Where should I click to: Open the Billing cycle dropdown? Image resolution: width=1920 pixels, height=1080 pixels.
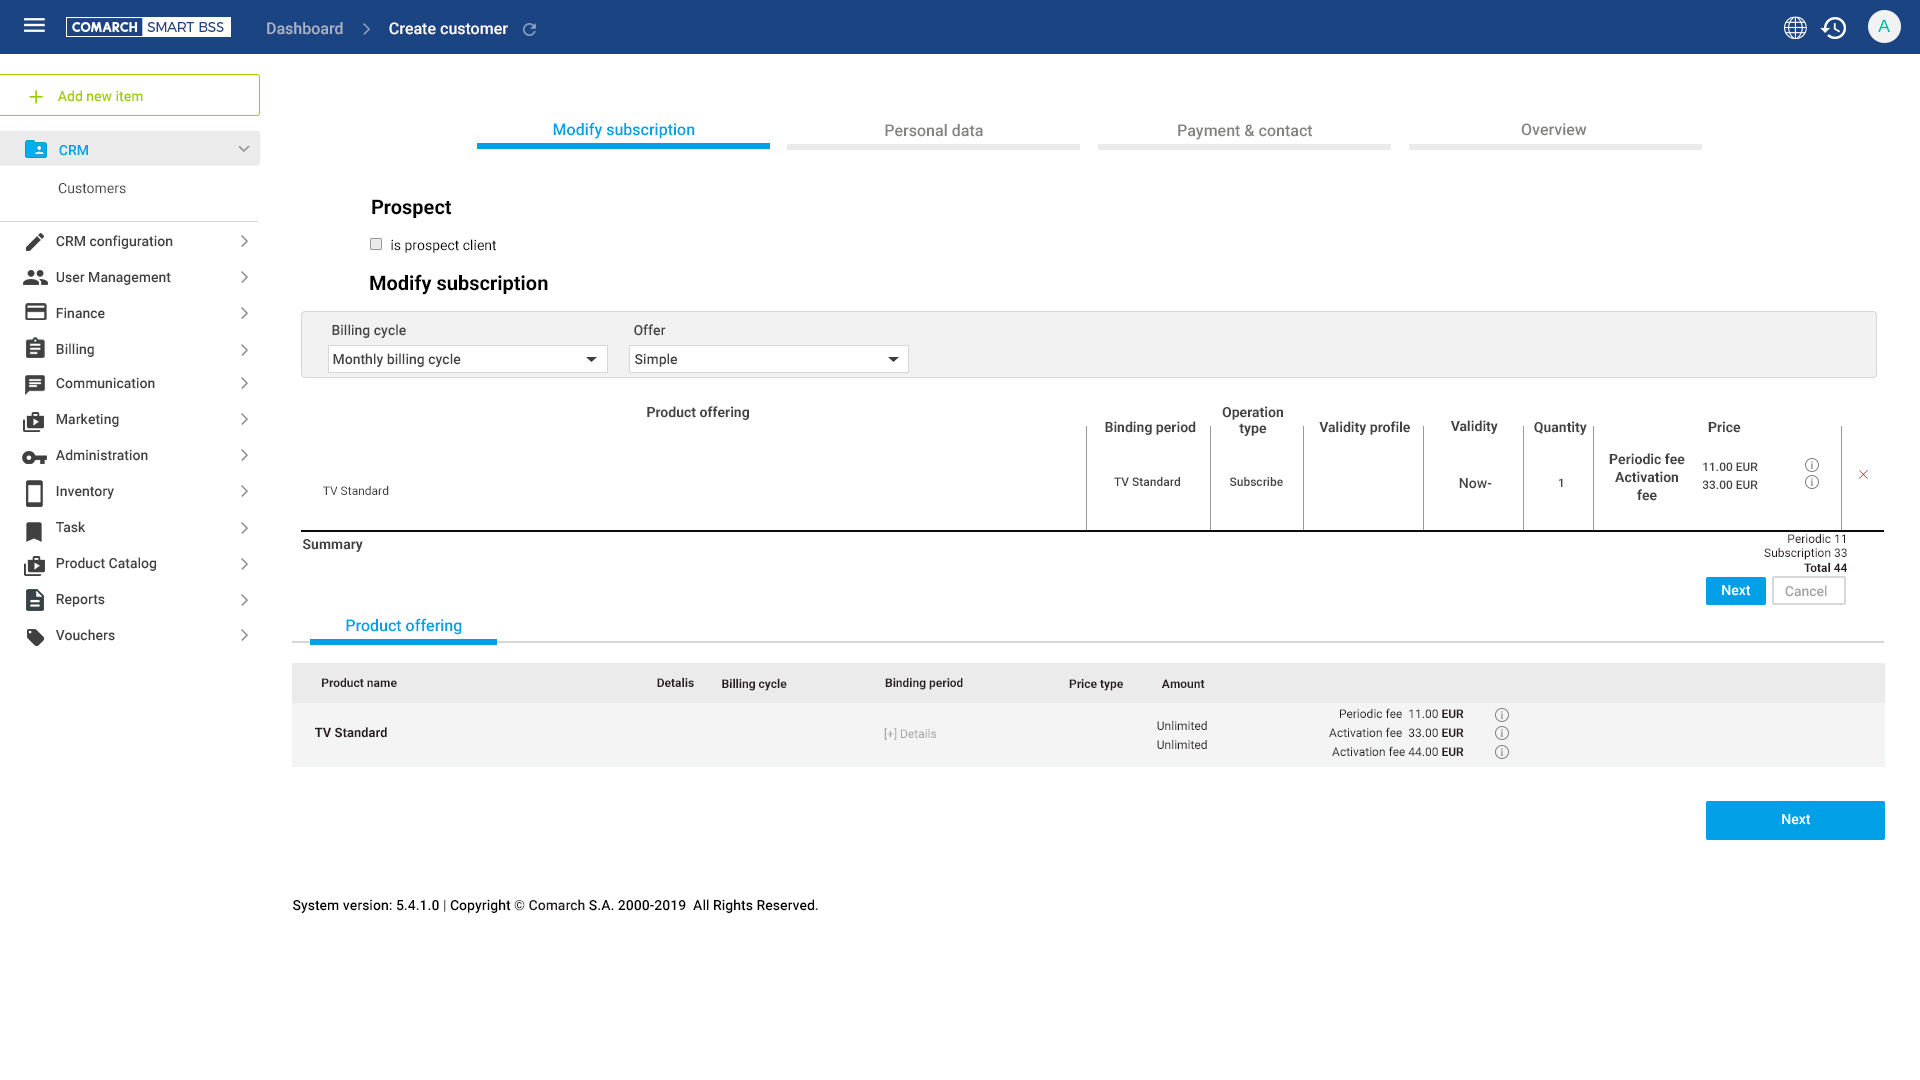(467, 359)
